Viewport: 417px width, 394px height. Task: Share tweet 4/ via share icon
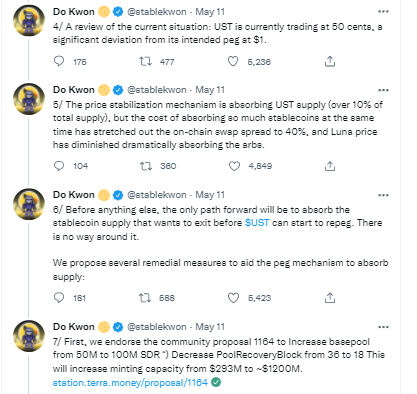point(330,61)
